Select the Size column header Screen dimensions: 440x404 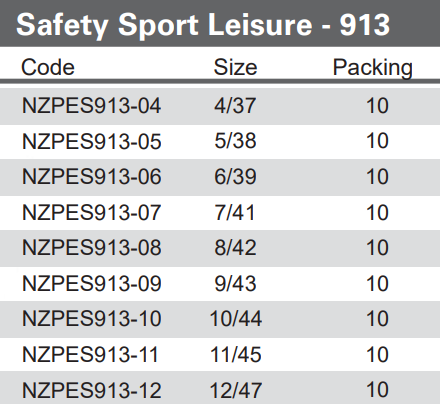[235, 67]
